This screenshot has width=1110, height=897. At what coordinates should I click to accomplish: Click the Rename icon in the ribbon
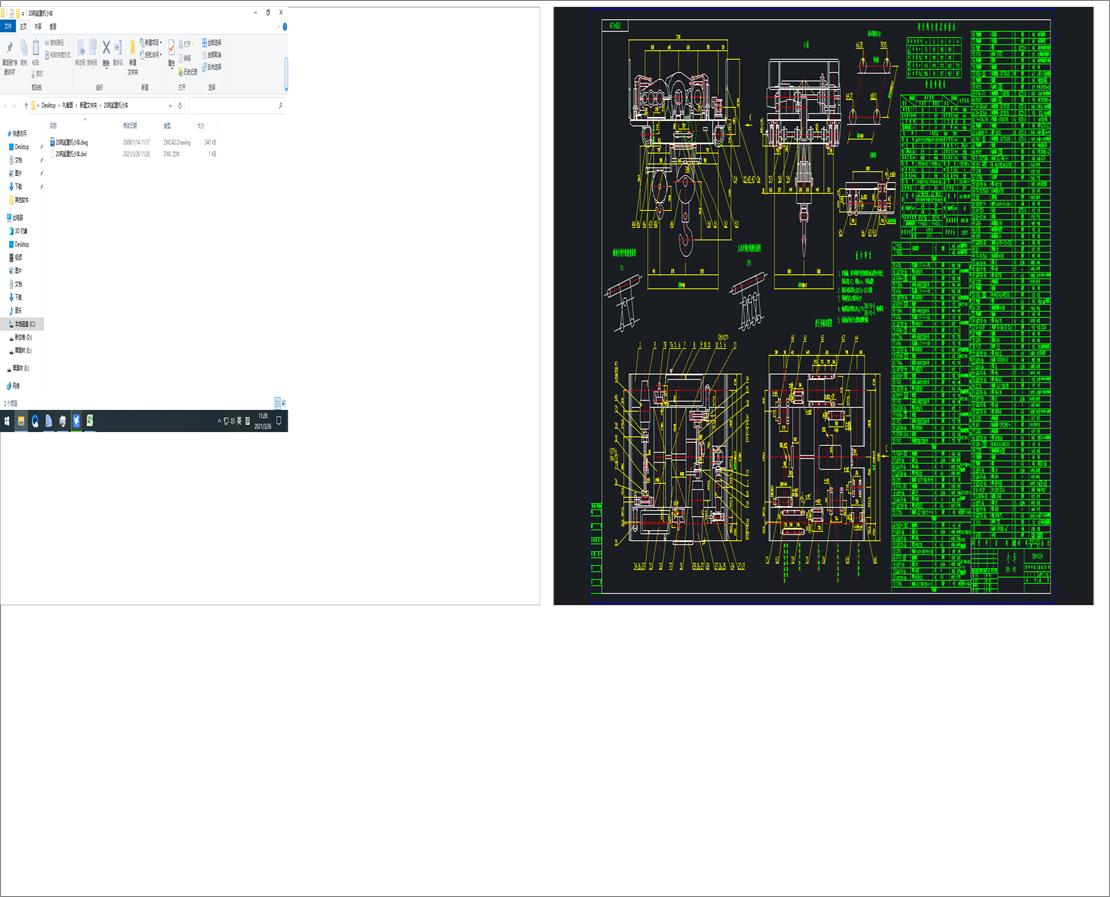pyautogui.click(x=118, y=48)
